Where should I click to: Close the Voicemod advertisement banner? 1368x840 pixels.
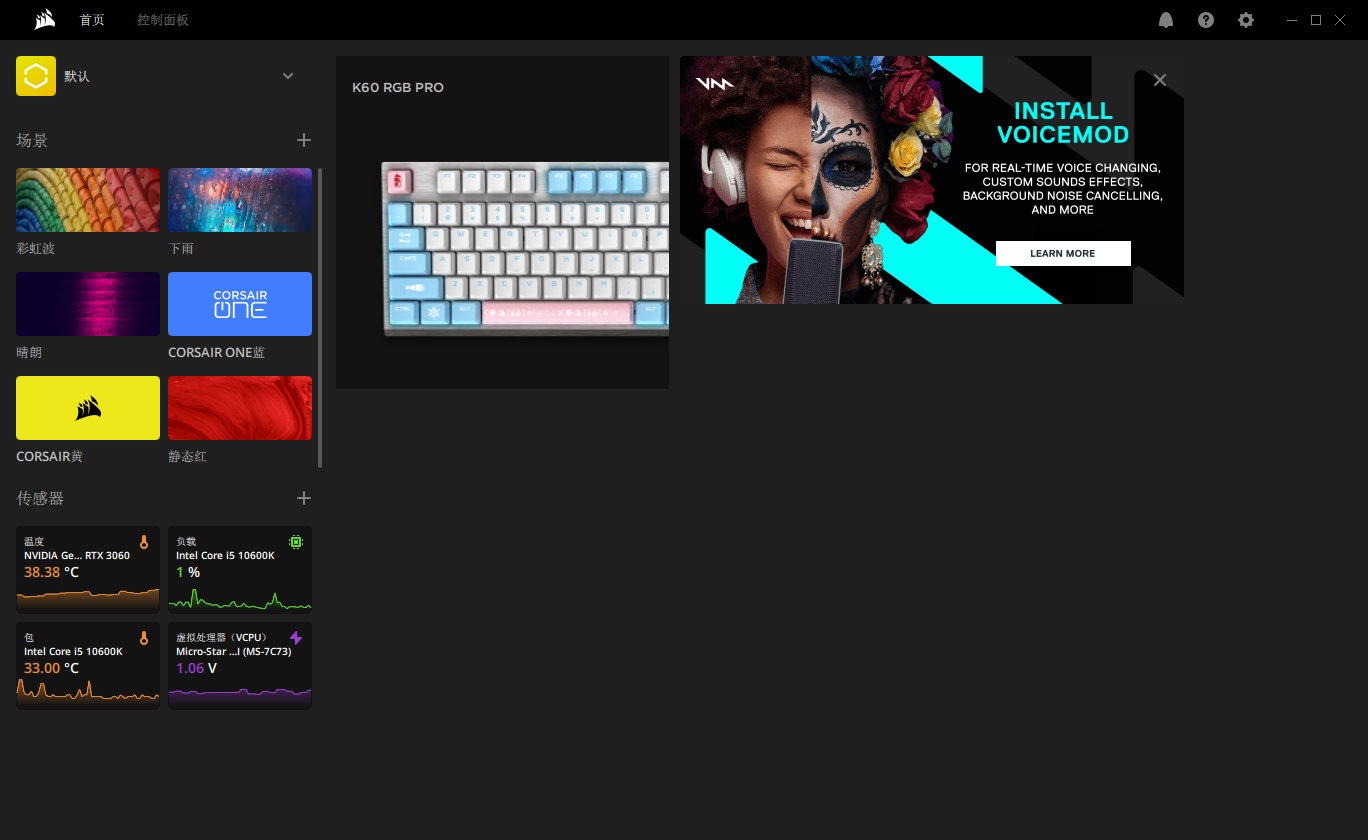click(1160, 80)
